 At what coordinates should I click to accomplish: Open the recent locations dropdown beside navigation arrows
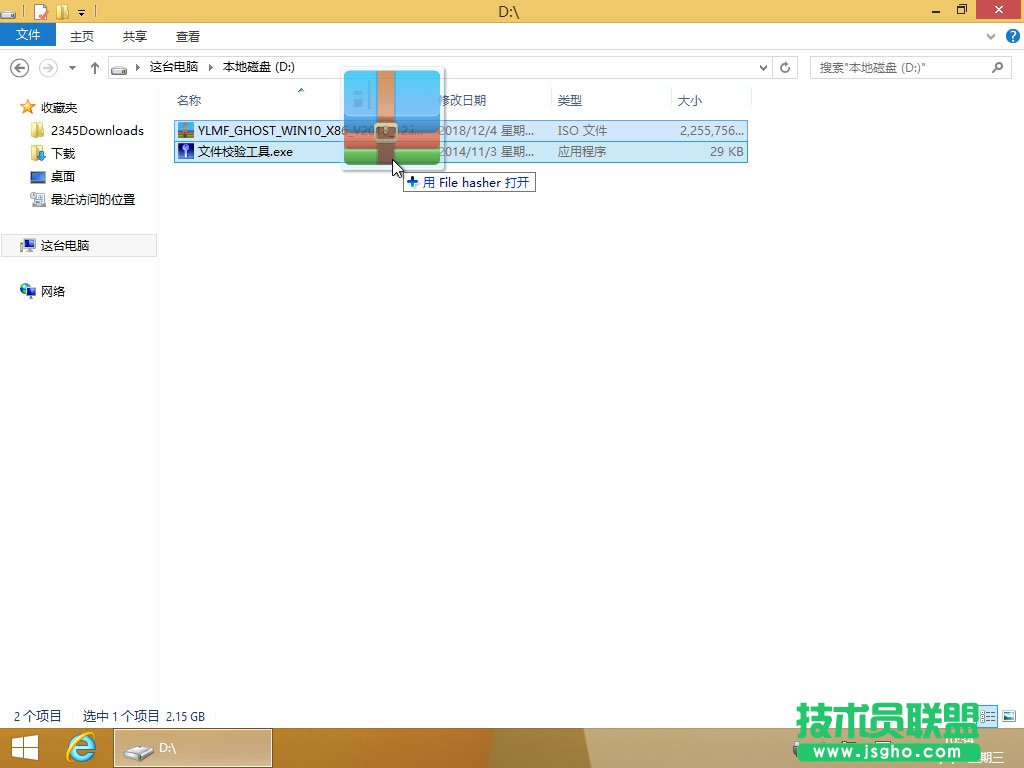pos(70,67)
